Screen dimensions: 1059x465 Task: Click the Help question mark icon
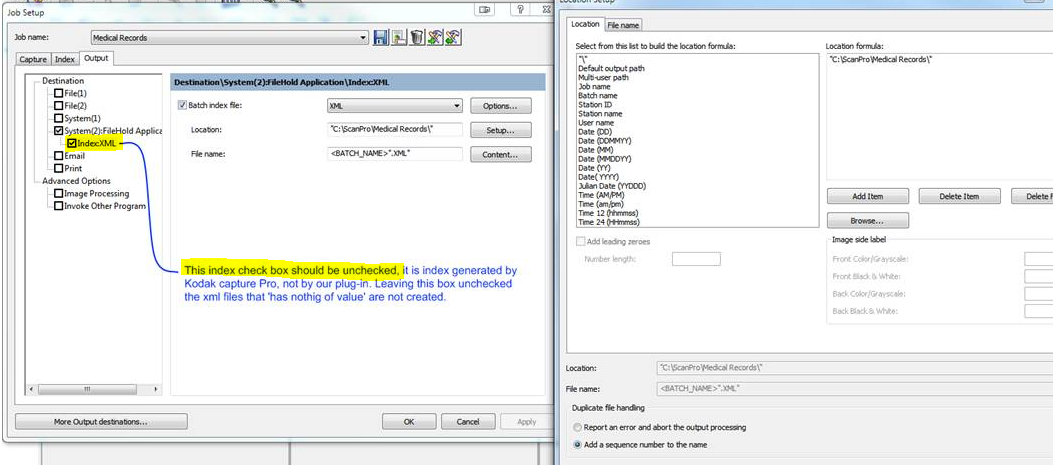tap(520, 9)
